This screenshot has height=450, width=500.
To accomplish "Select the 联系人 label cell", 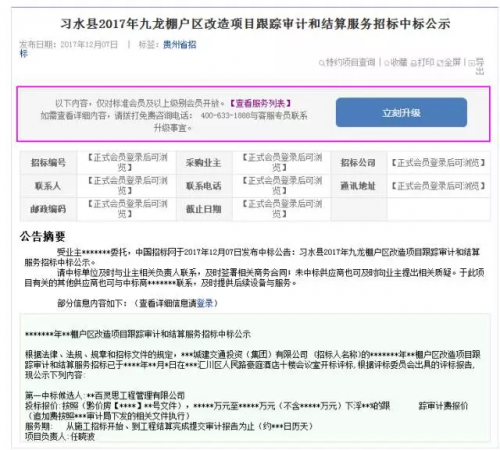I will click(x=48, y=186).
